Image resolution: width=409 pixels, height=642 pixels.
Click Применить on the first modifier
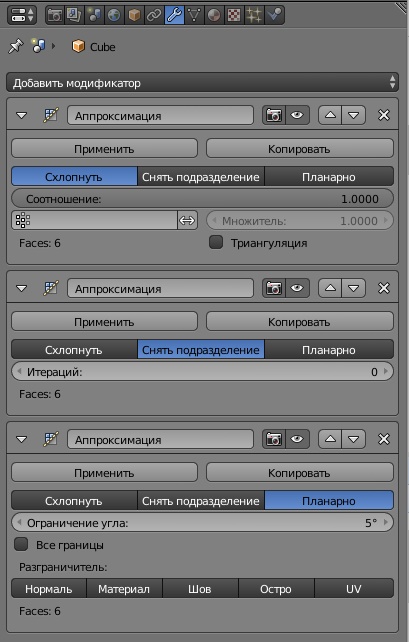(x=104, y=149)
